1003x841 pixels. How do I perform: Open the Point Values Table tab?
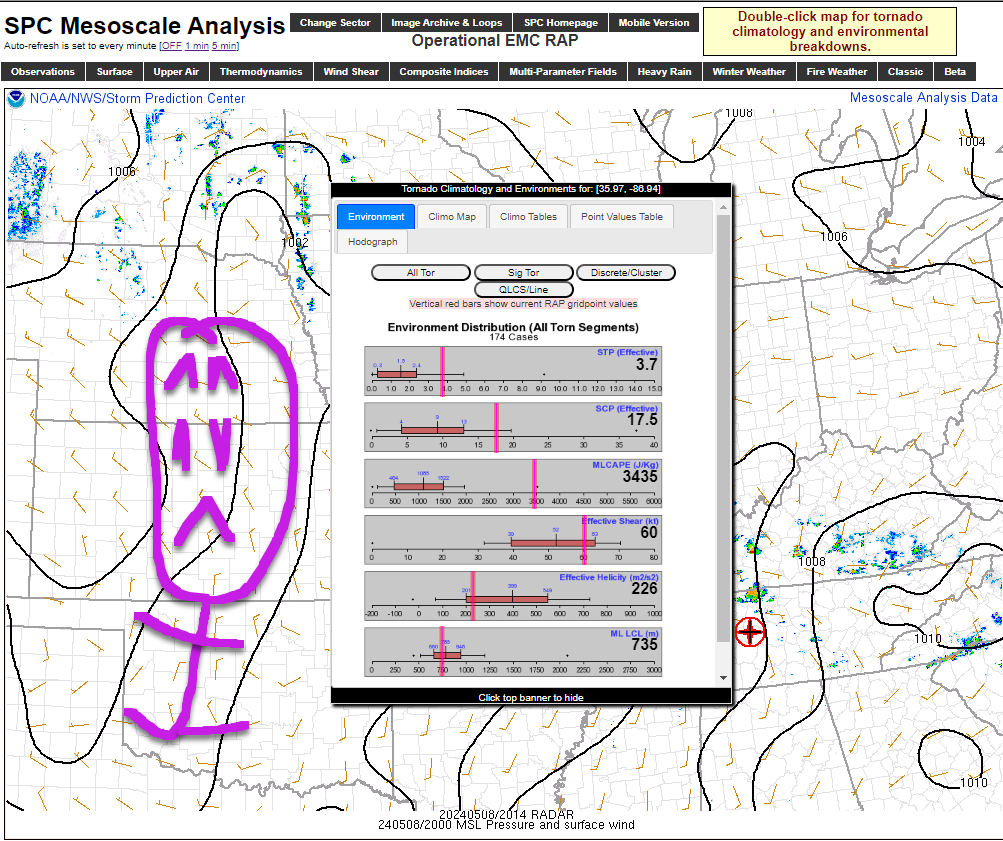click(622, 217)
